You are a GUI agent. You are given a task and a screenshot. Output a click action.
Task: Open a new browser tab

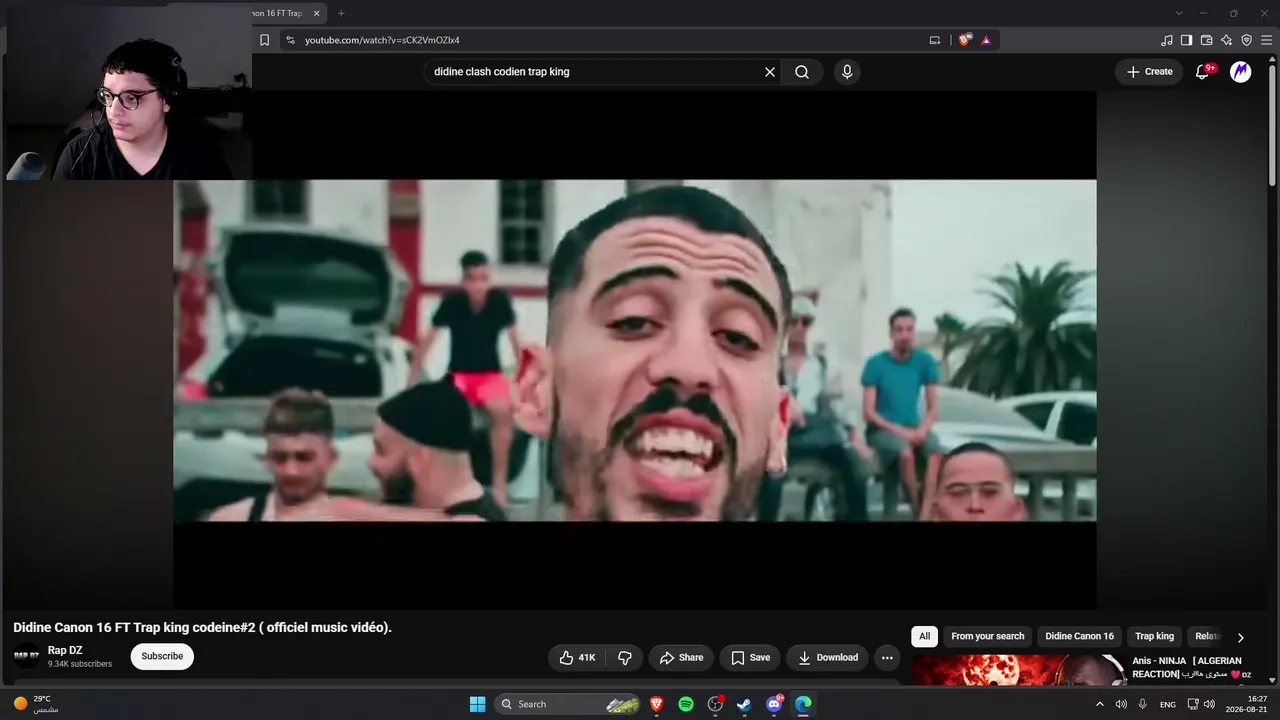pos(341,13)
